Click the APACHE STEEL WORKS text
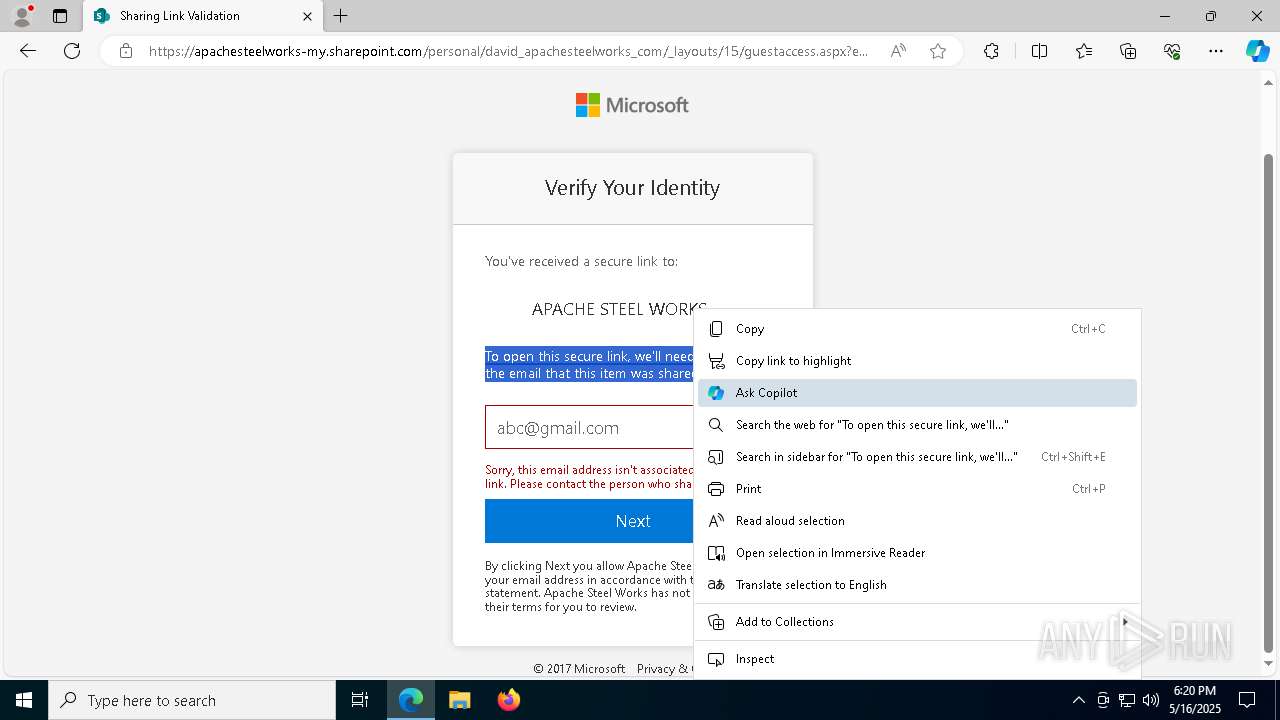This screenshot has width=1280, height=720. [x=619, y=309]
